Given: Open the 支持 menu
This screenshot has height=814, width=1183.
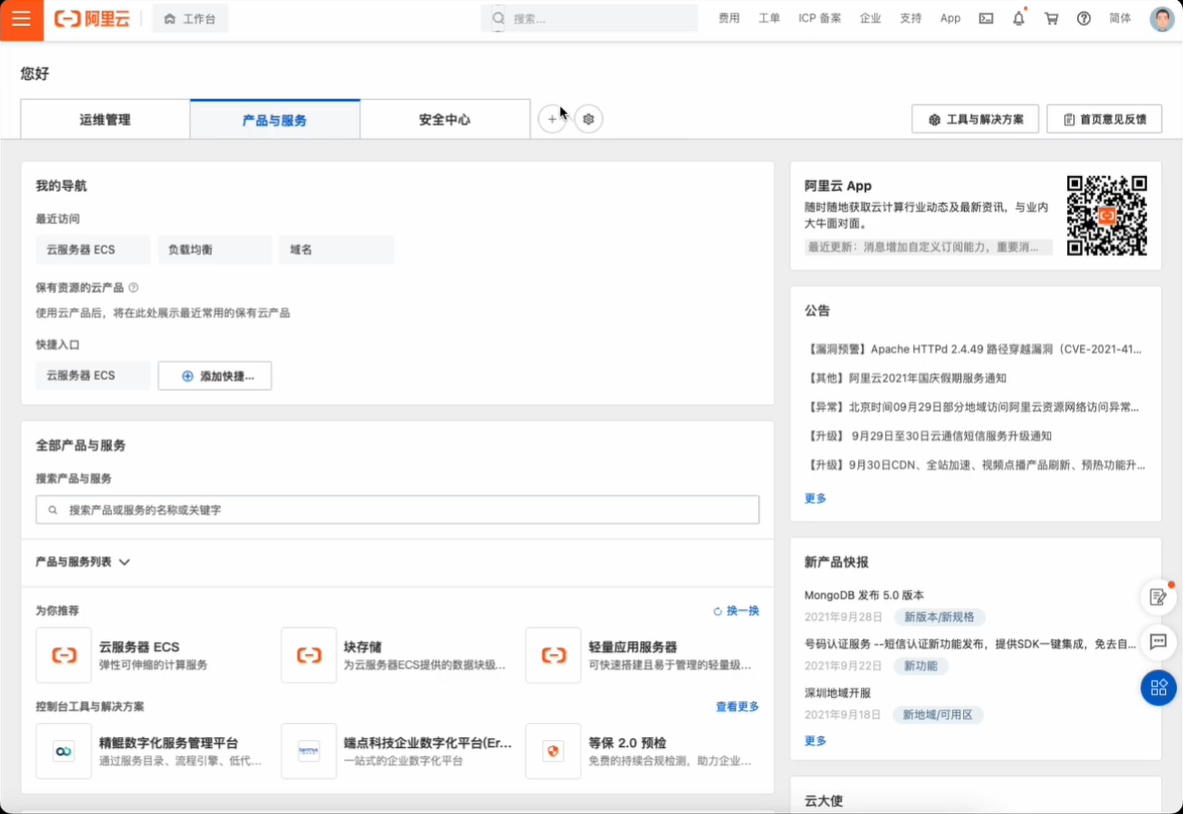Looking at the screenshot, I should click(911, 19).
